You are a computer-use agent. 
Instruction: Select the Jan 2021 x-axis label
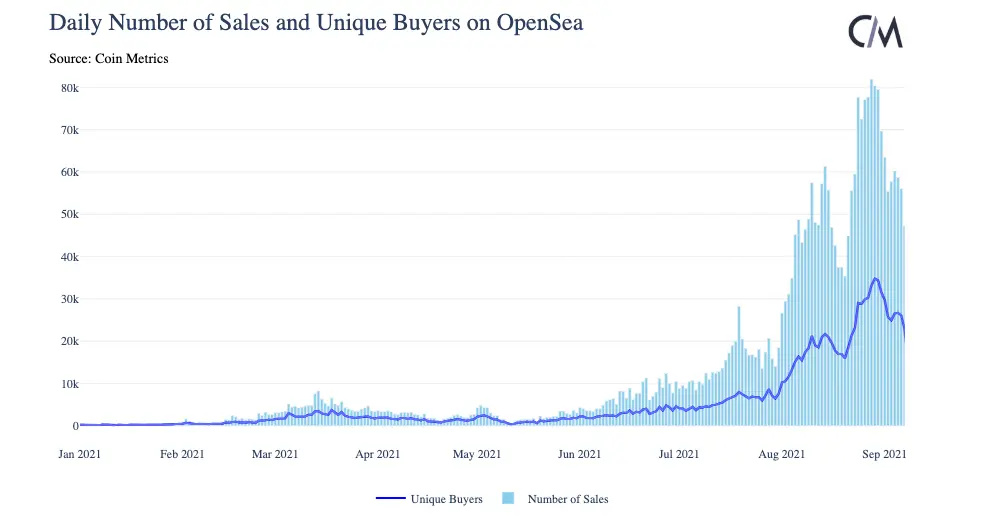point(79,454)
